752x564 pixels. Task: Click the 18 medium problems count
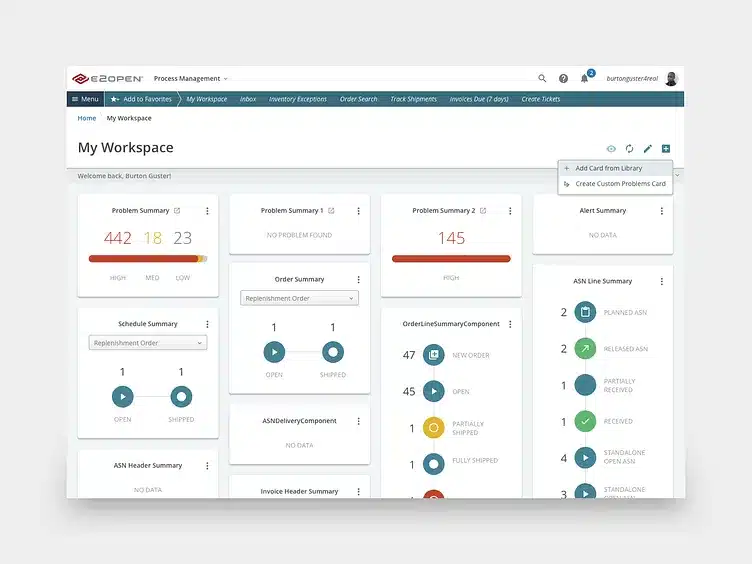click(153, 238)
